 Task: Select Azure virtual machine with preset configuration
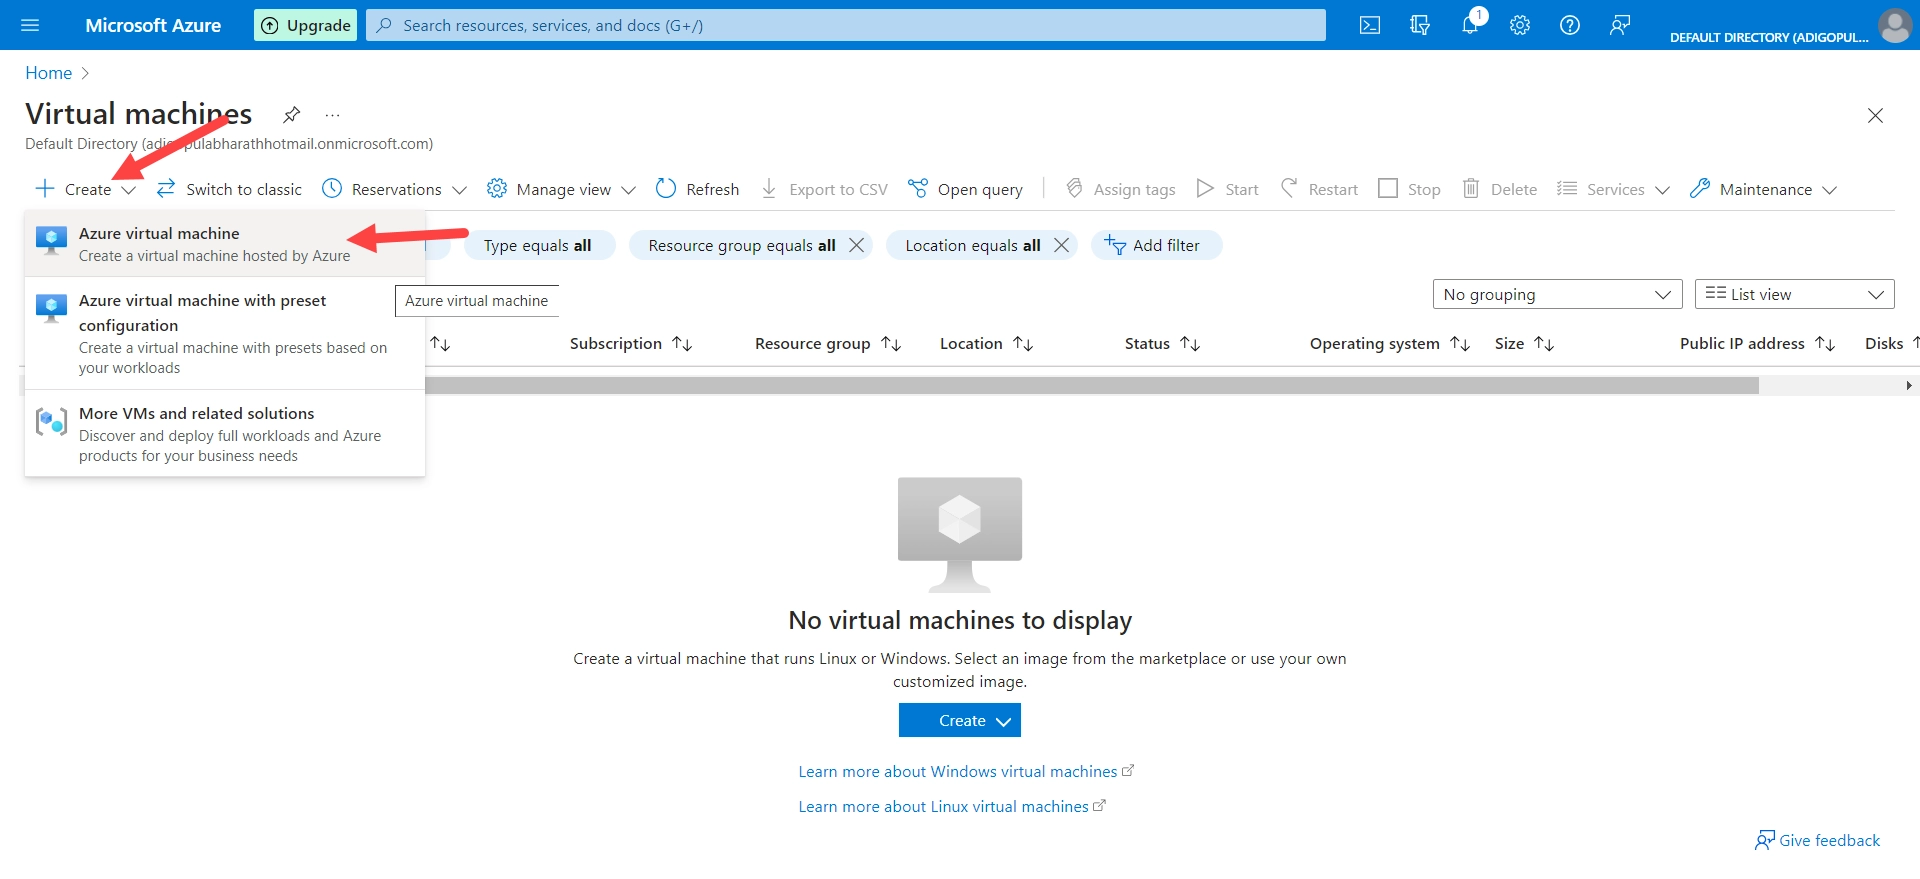pos(225,333)
